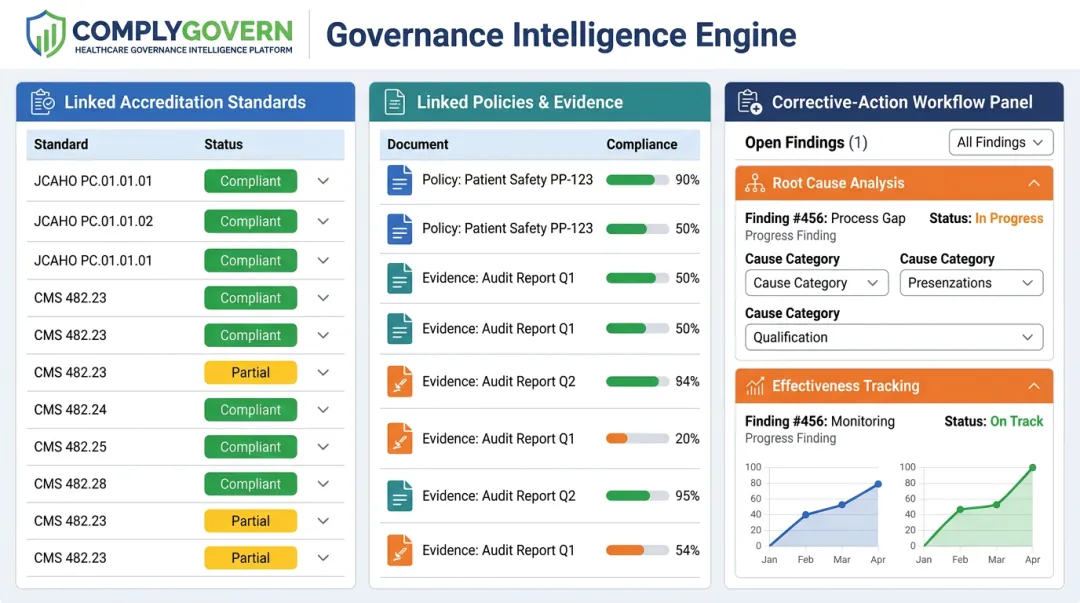Screen dimensions: 1080x603
Task: Open the dropdown showing Cause Category
Action: pyautogui.click(x=817, y=283)
